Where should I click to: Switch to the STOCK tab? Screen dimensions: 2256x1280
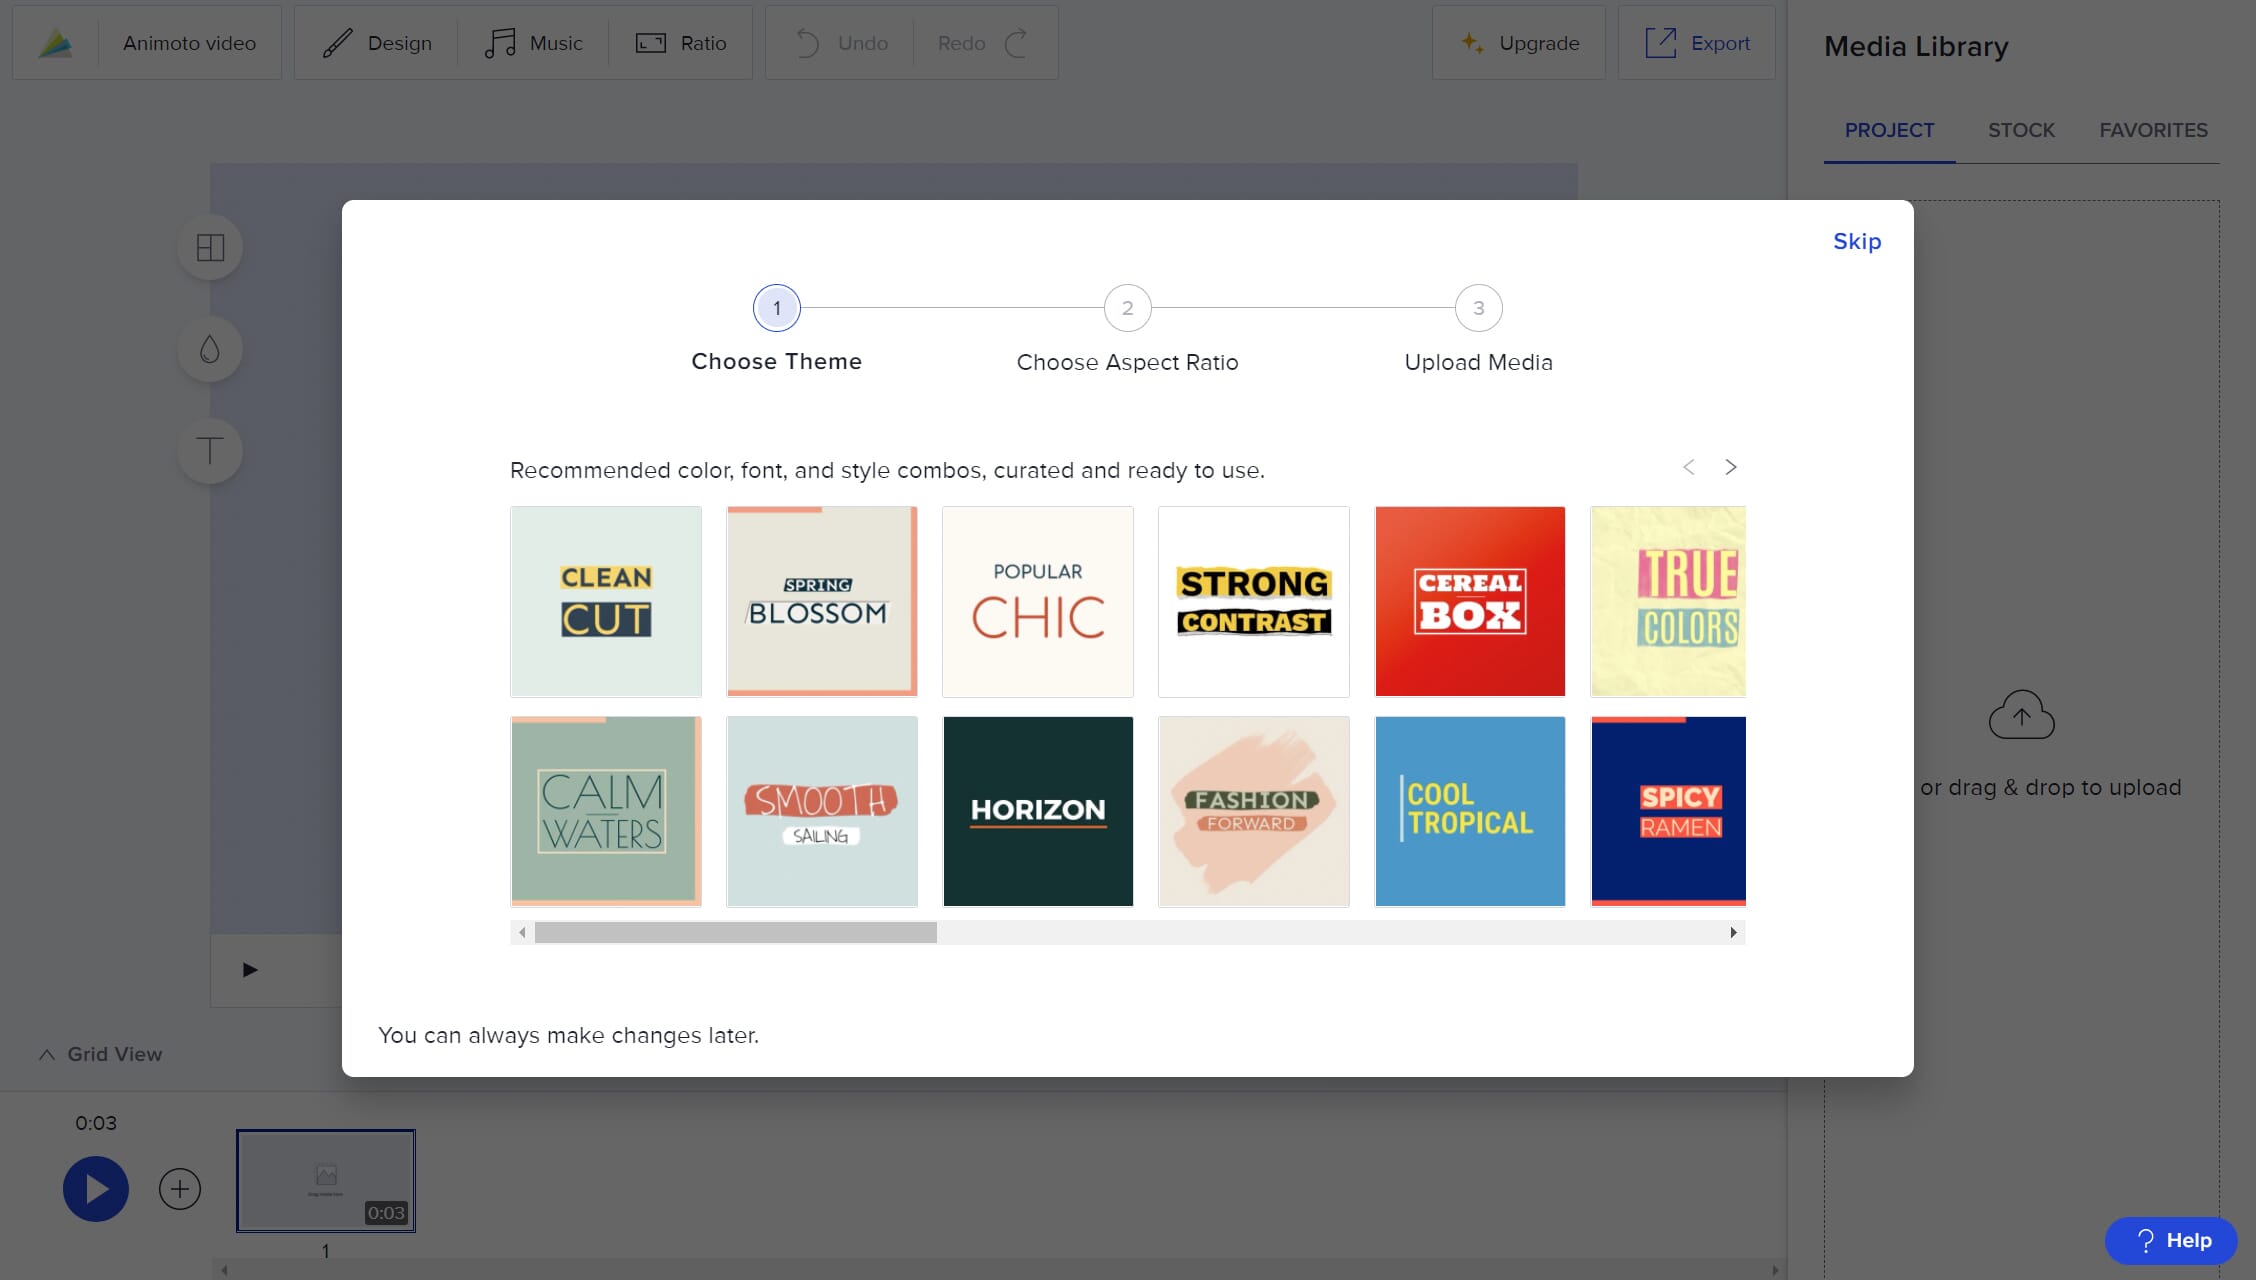coord(2021,130)
